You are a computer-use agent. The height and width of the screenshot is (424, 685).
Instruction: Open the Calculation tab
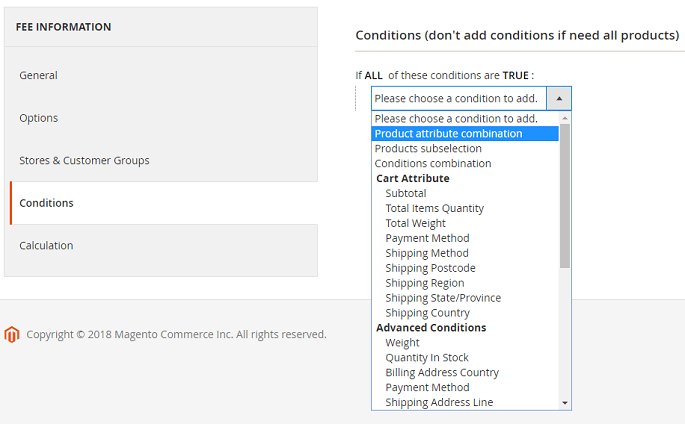[x=46, y=245]
